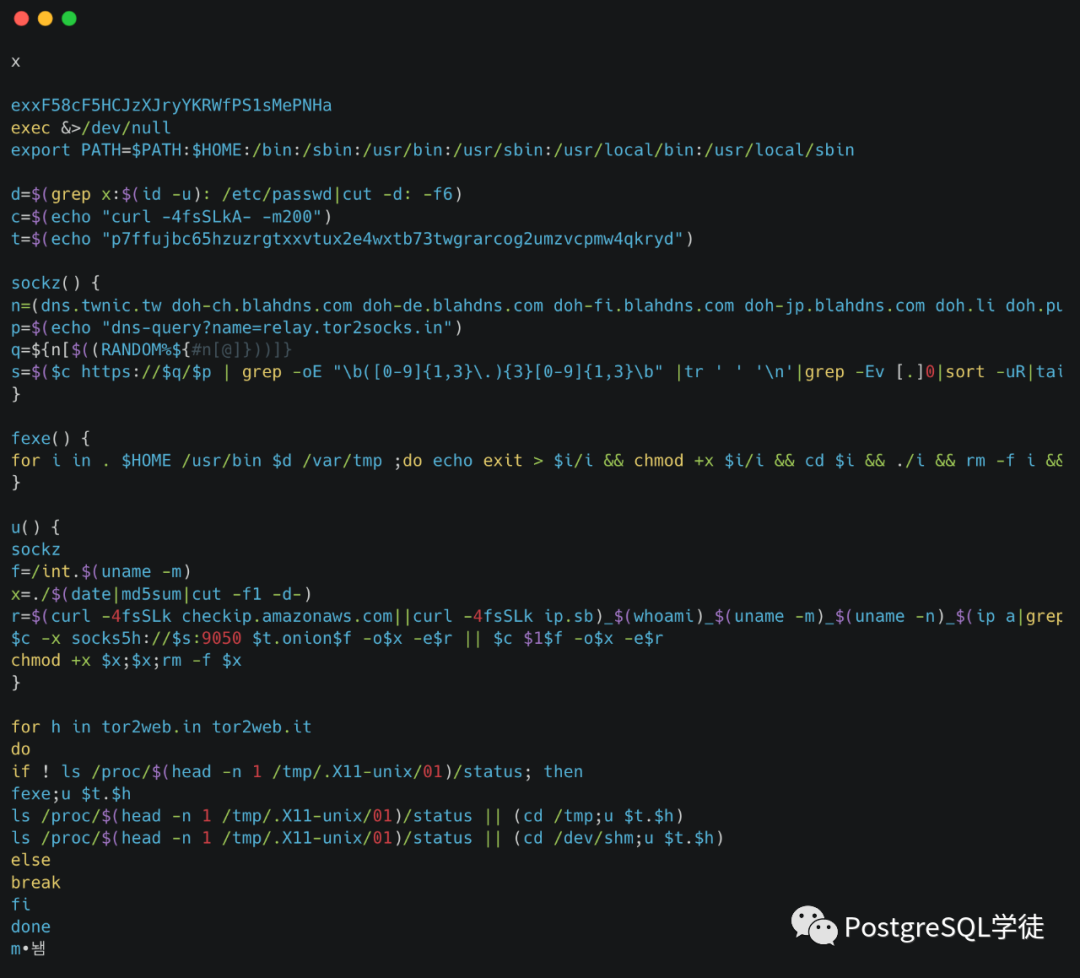Click the red close window button
This screenshot has width=1080, height=978.
click(21, 19)
